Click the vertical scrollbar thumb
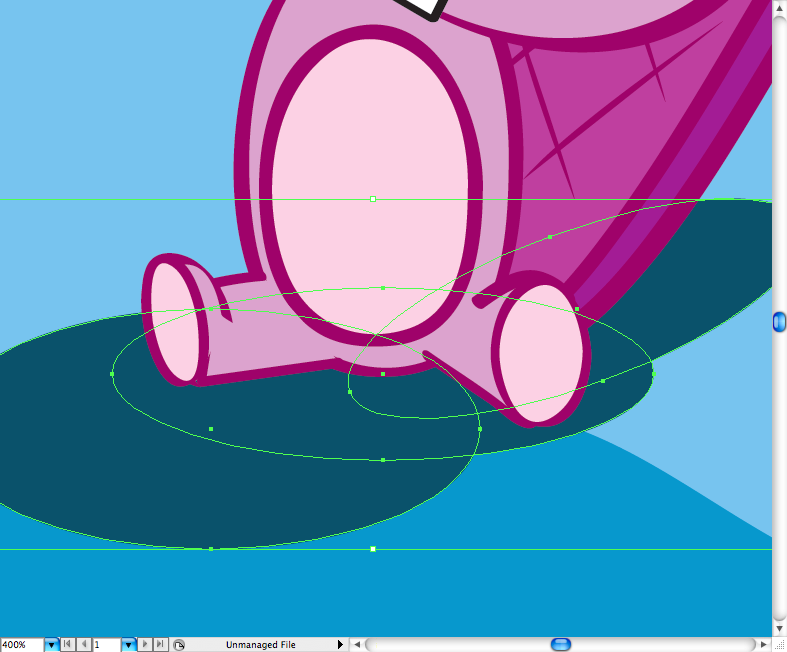787x652 pixels. (x=779, y=321)
